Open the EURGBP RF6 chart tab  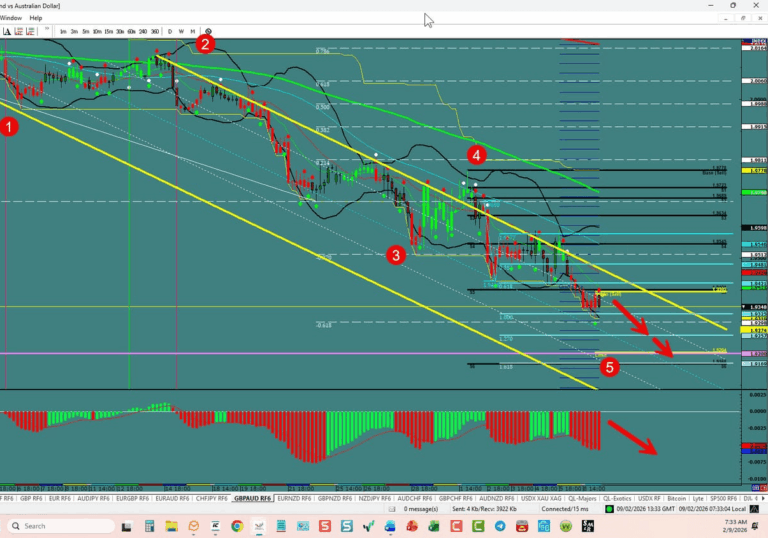(132, 498)
